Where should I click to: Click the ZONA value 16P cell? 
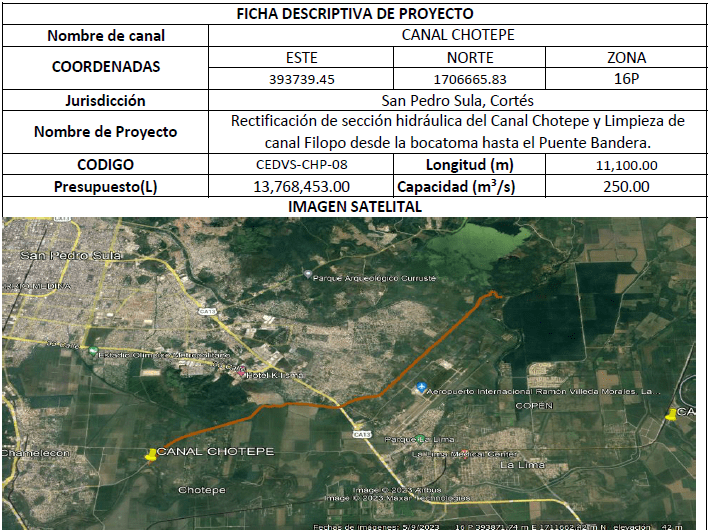pos(626,78)
